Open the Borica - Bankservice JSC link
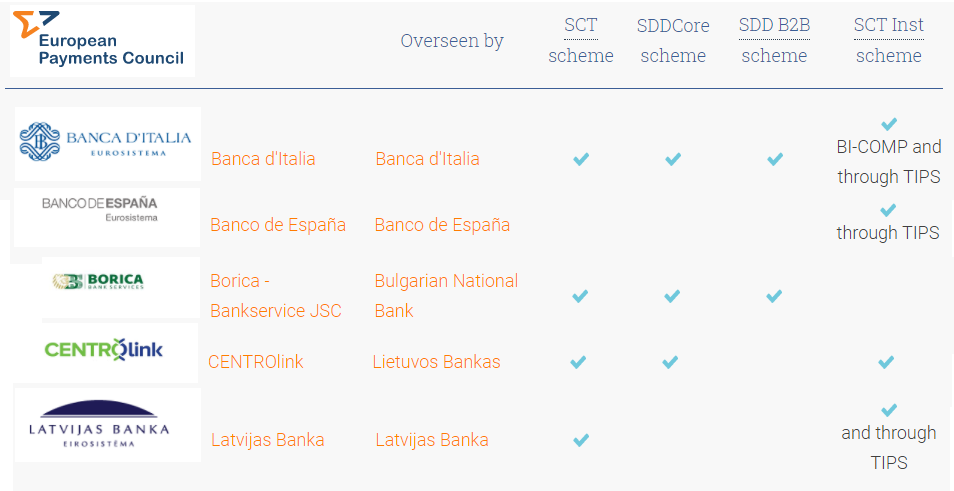Screen dimensions: 954x491 click(x=276, y=296)
